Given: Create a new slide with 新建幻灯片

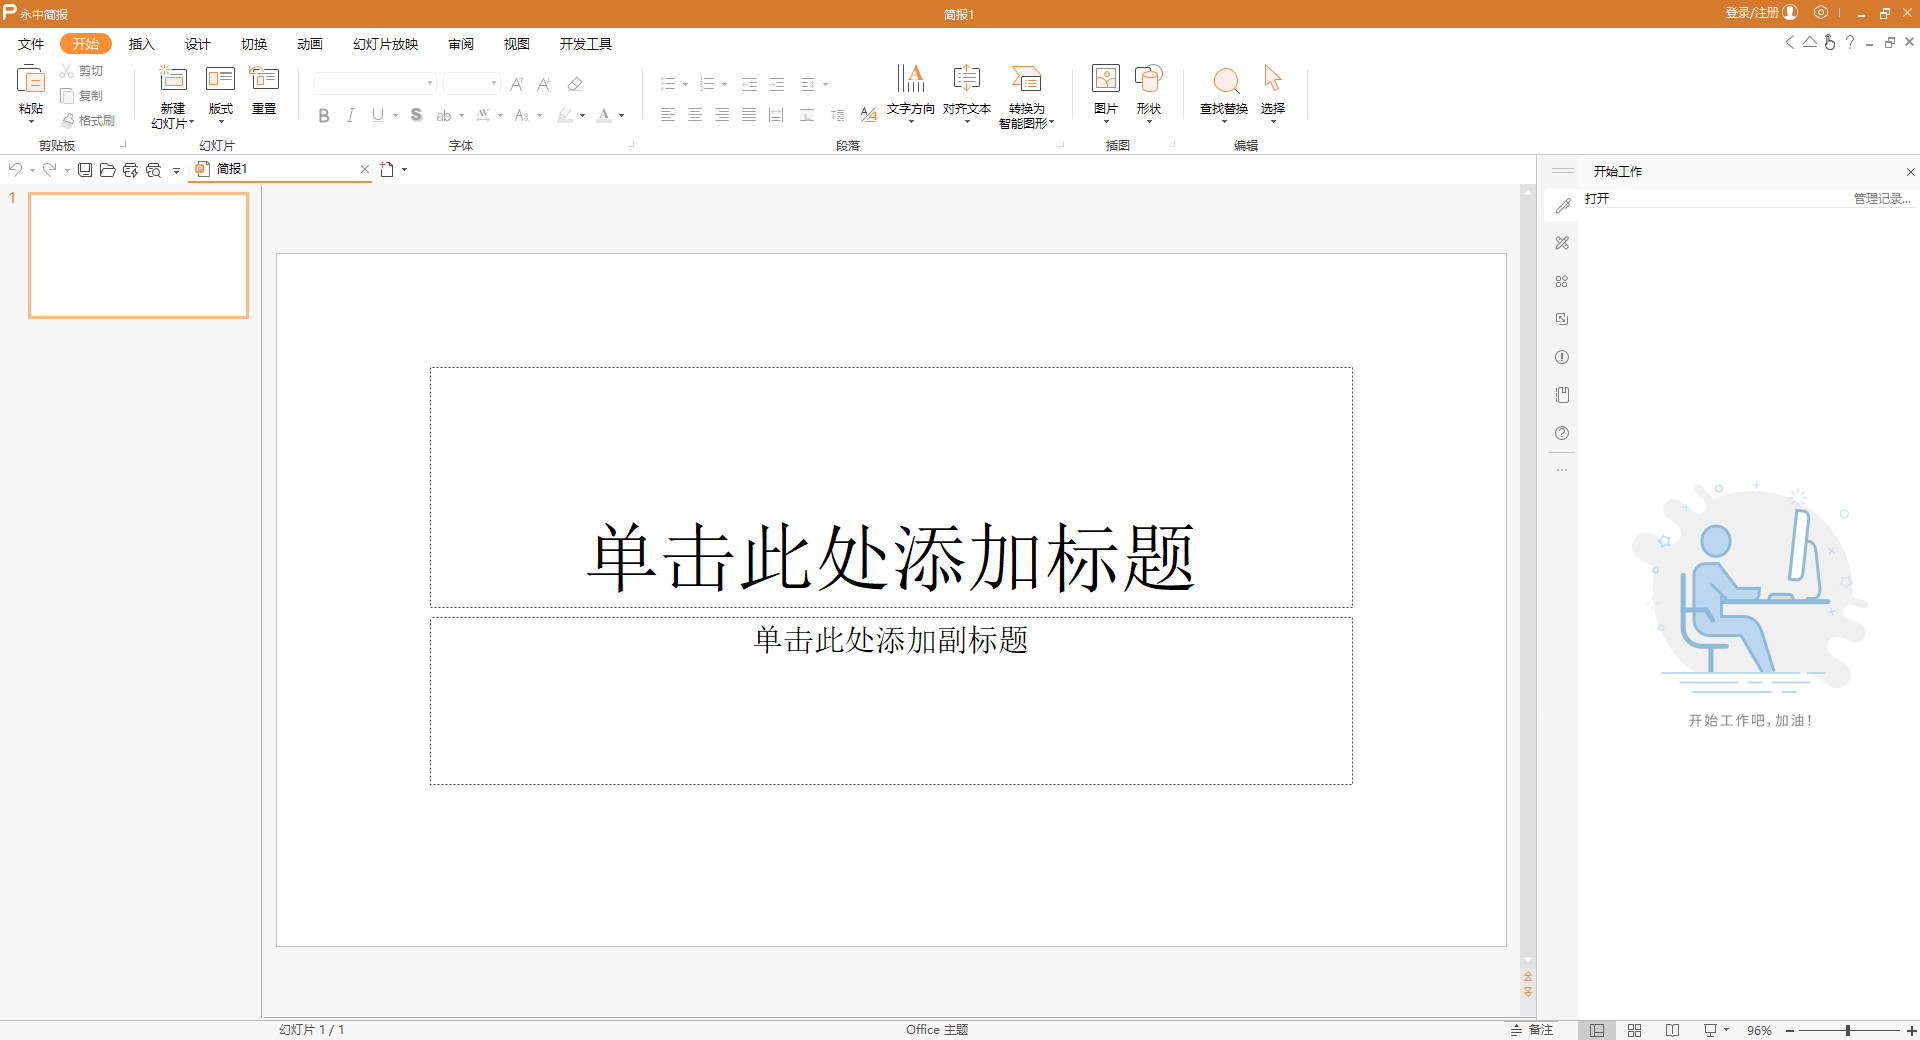Looking at the screenshot, I should 173,80.
